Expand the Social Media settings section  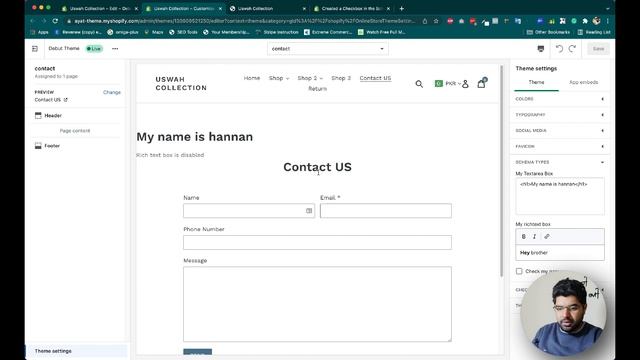pyautogui.click(x=560, y=131)
